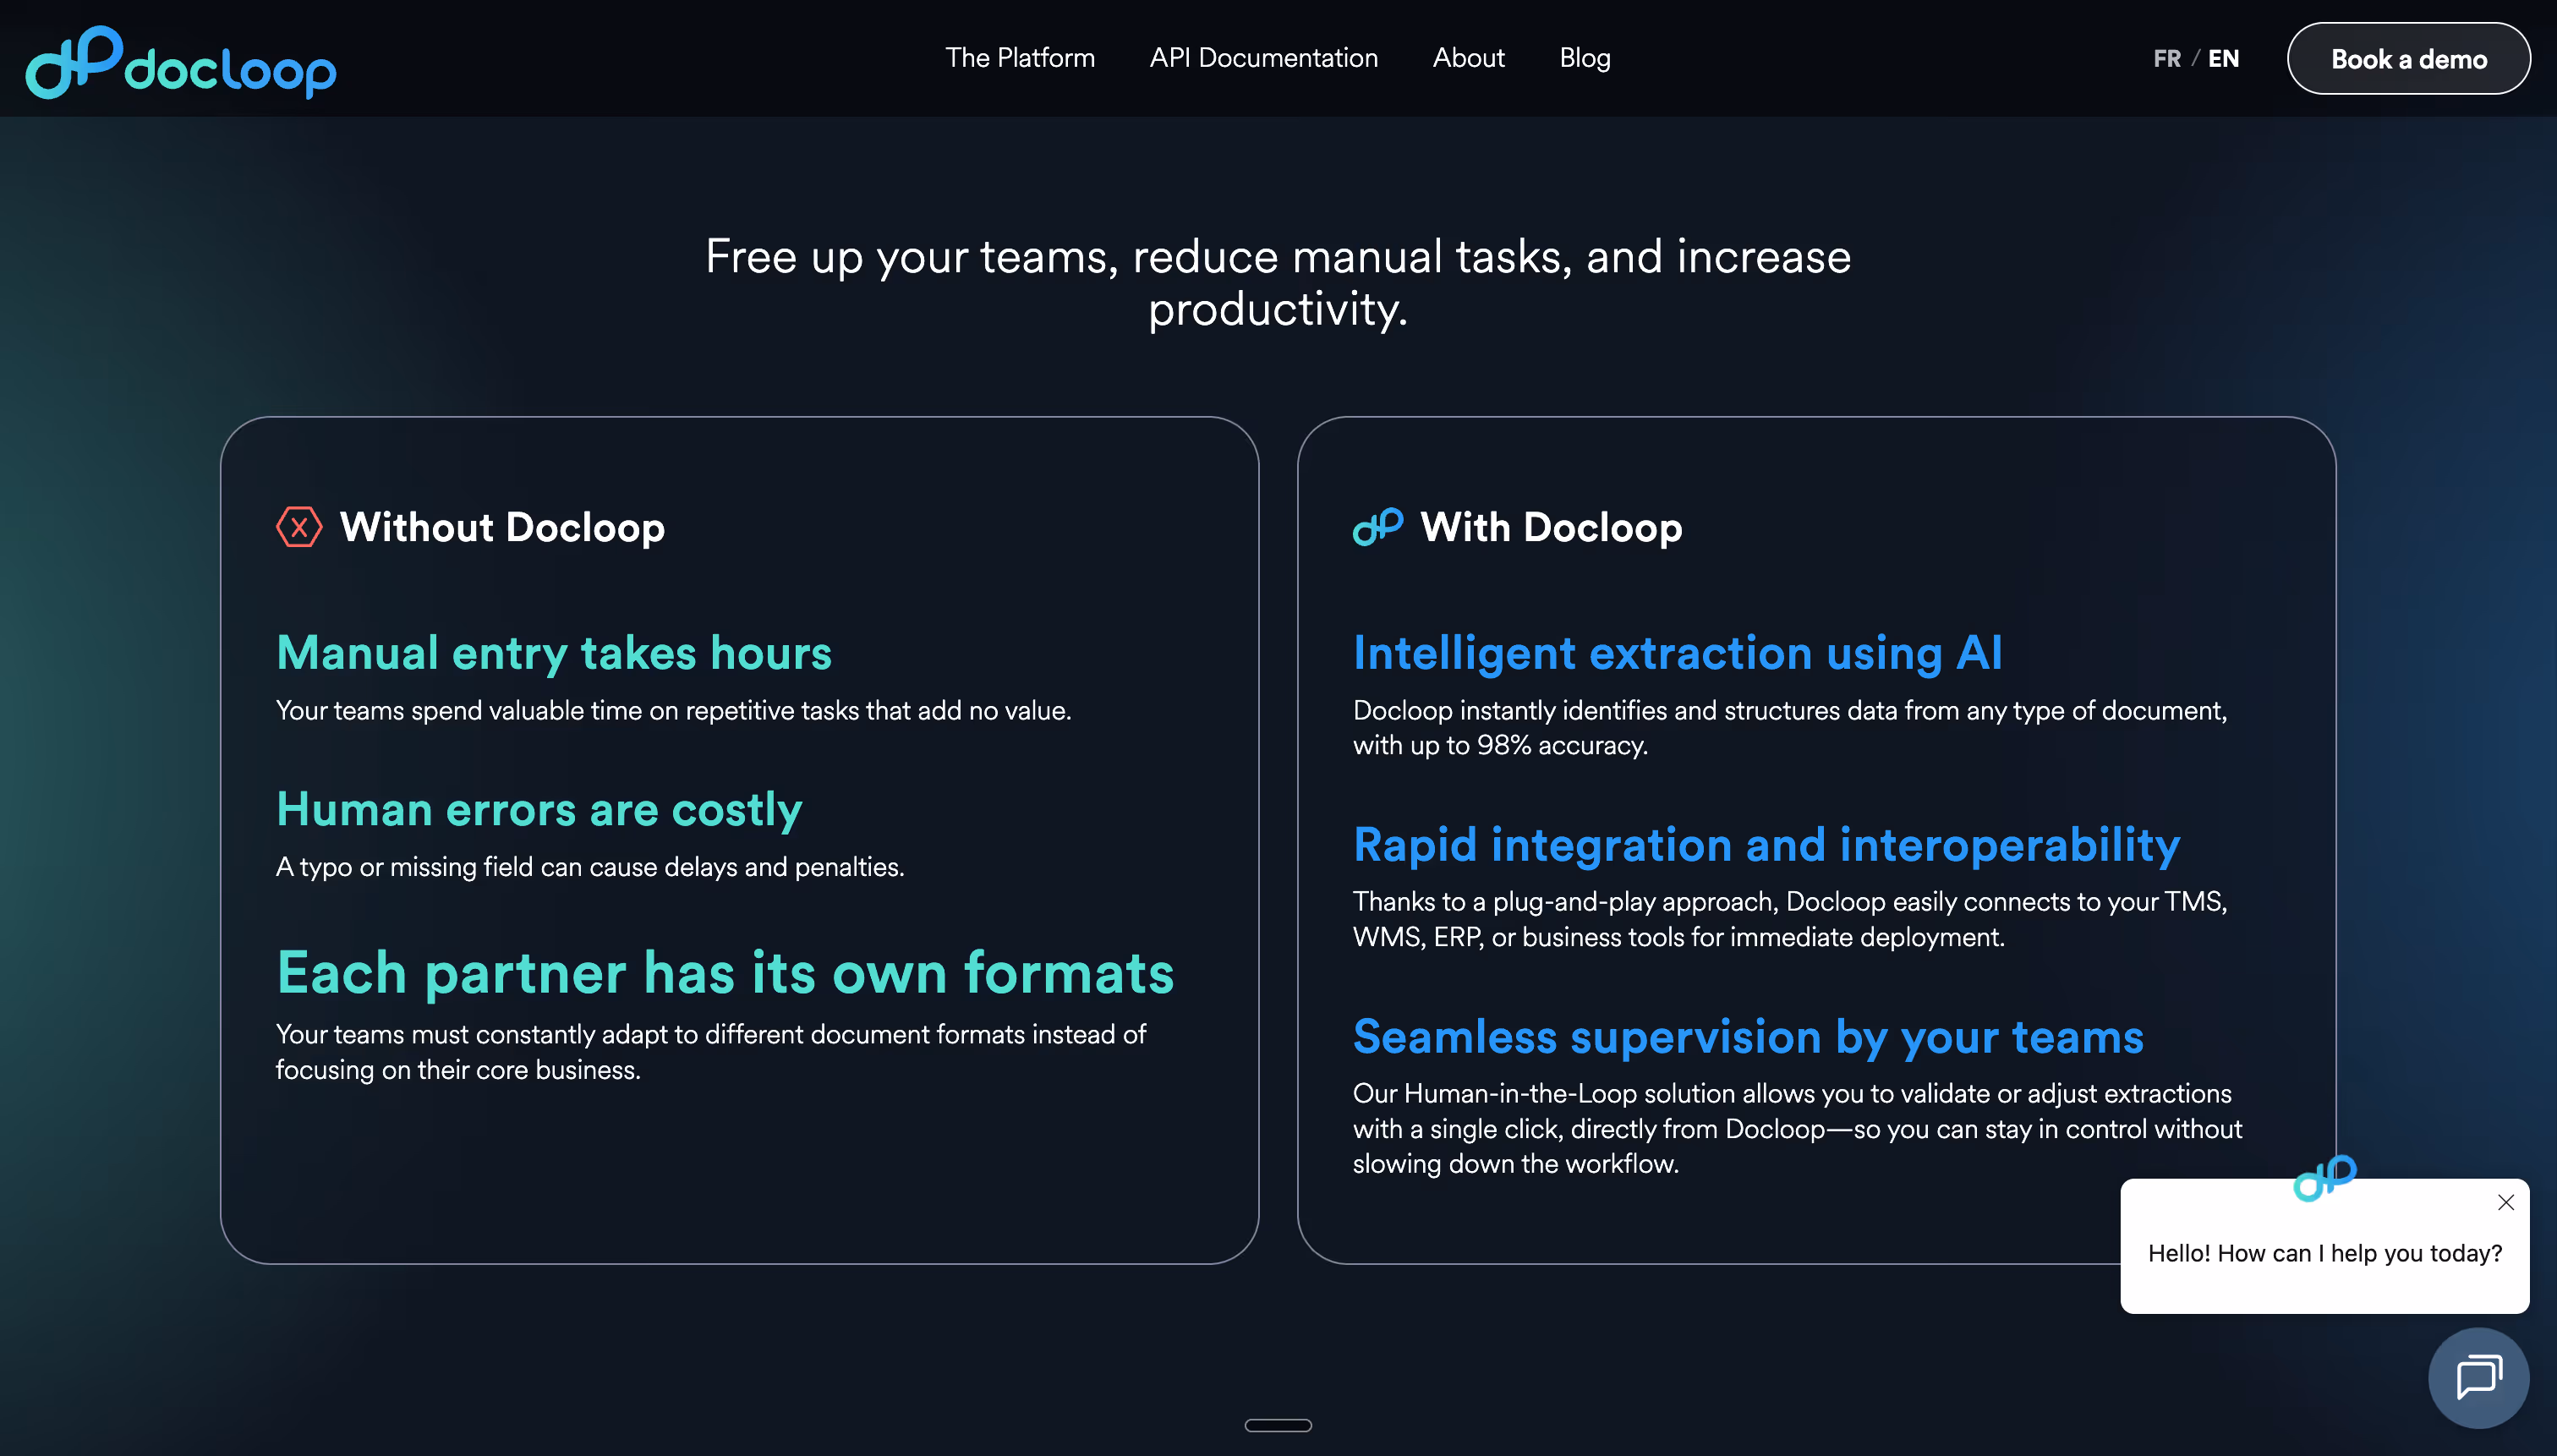The image size is (2557, 1456).
Task: Open the About page
Action: click(1467, 58)
